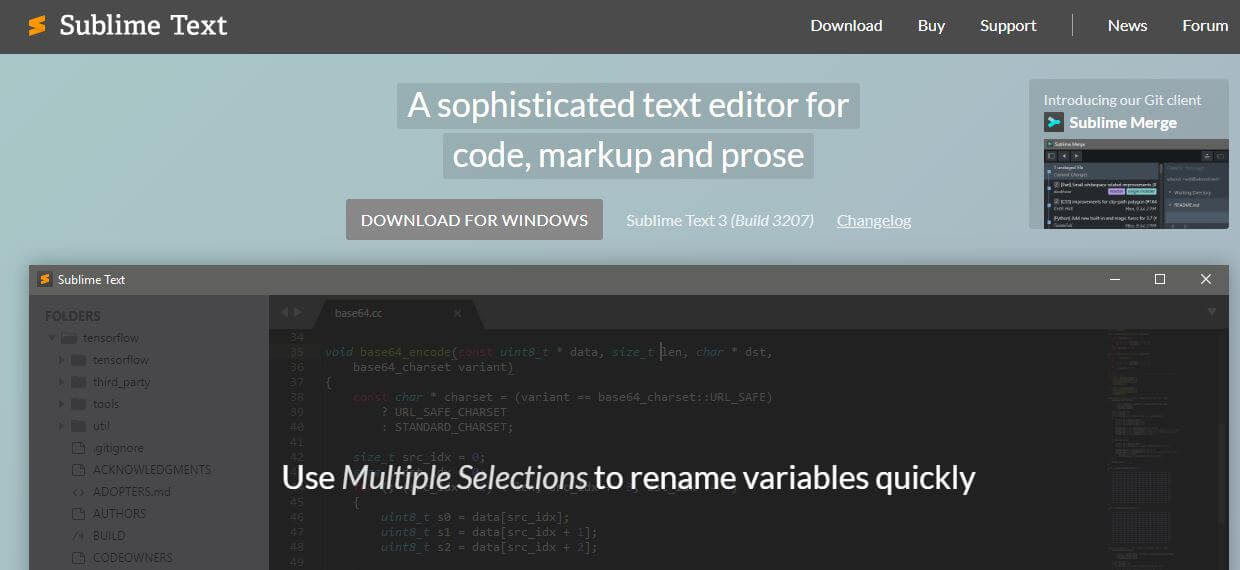This screenshot has width=1240, height=570.
Task: Go to next tab with right arrow
Action: pos(297,312)
